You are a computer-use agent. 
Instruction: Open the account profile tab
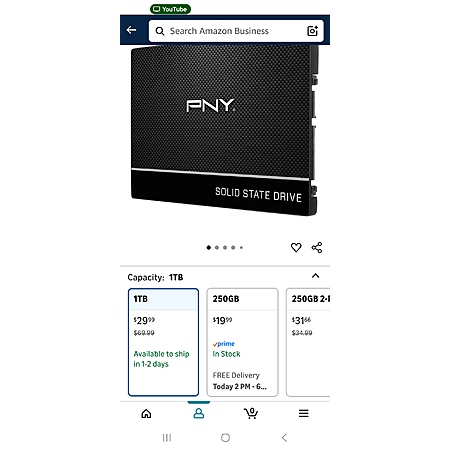[199, 413]
